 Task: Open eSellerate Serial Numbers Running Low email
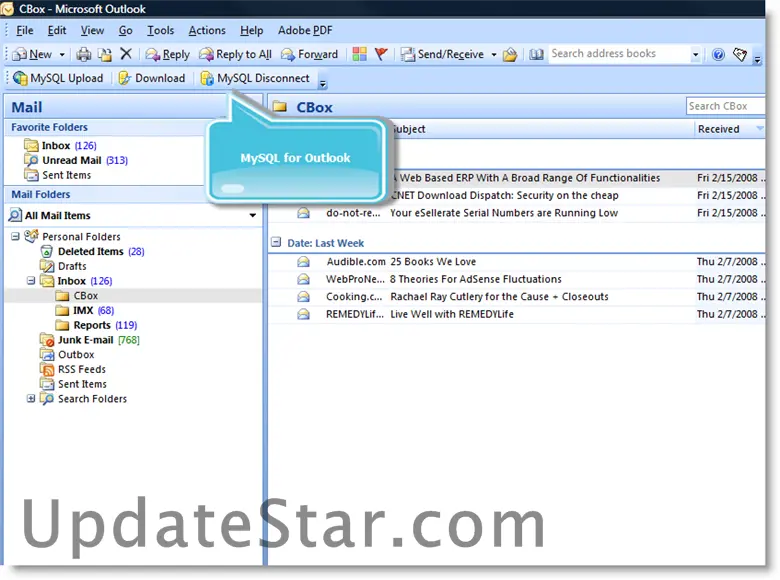pyautogui.click(x=517, y=213)
